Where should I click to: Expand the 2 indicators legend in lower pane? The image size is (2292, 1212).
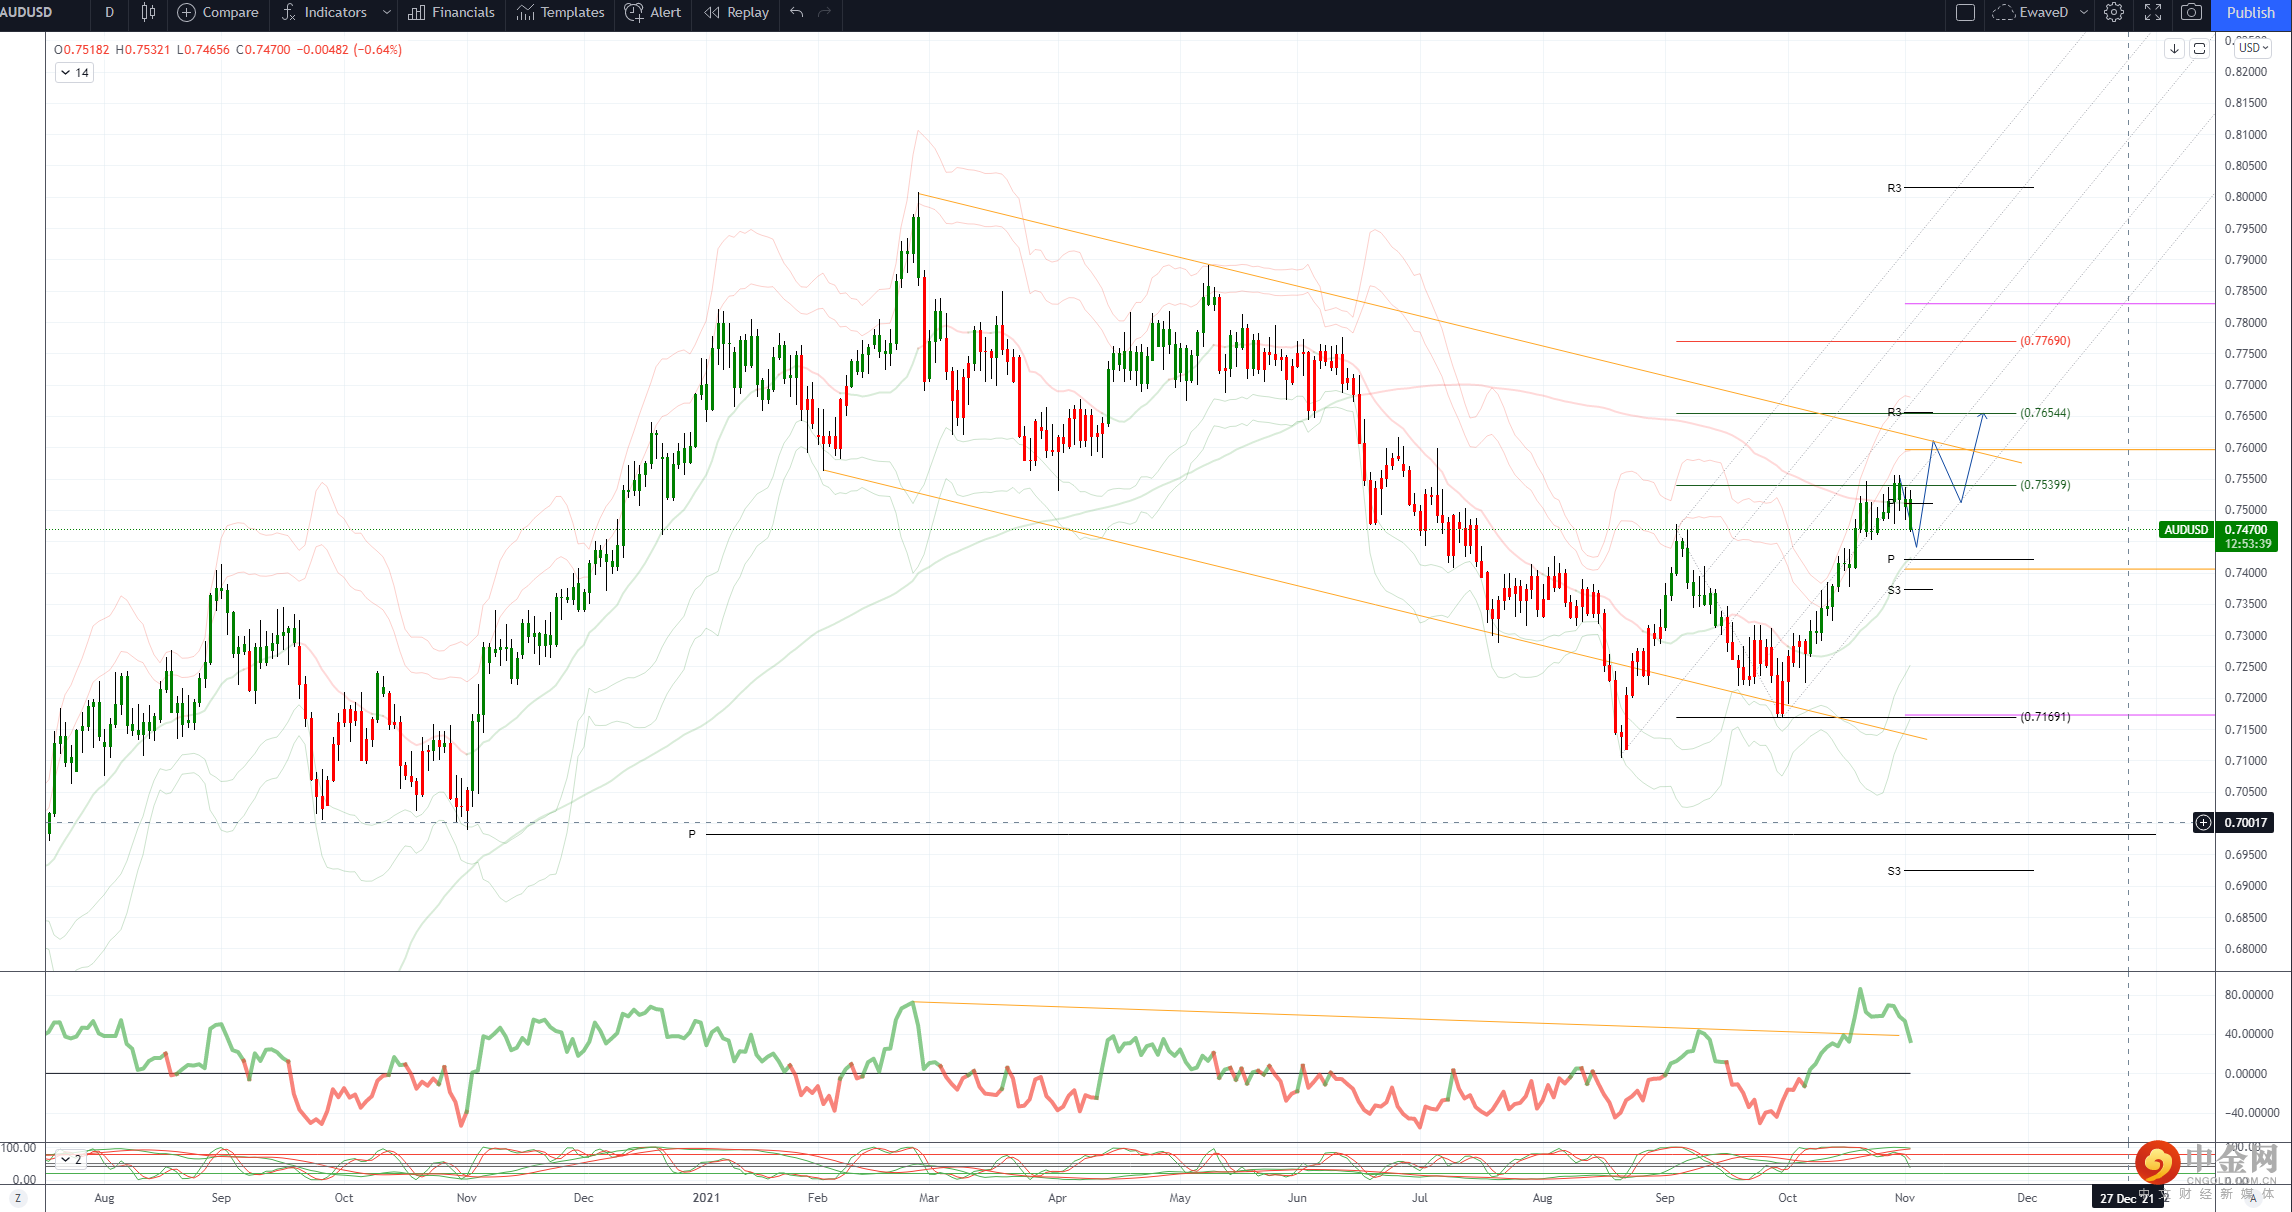[x=71, y=1159]
